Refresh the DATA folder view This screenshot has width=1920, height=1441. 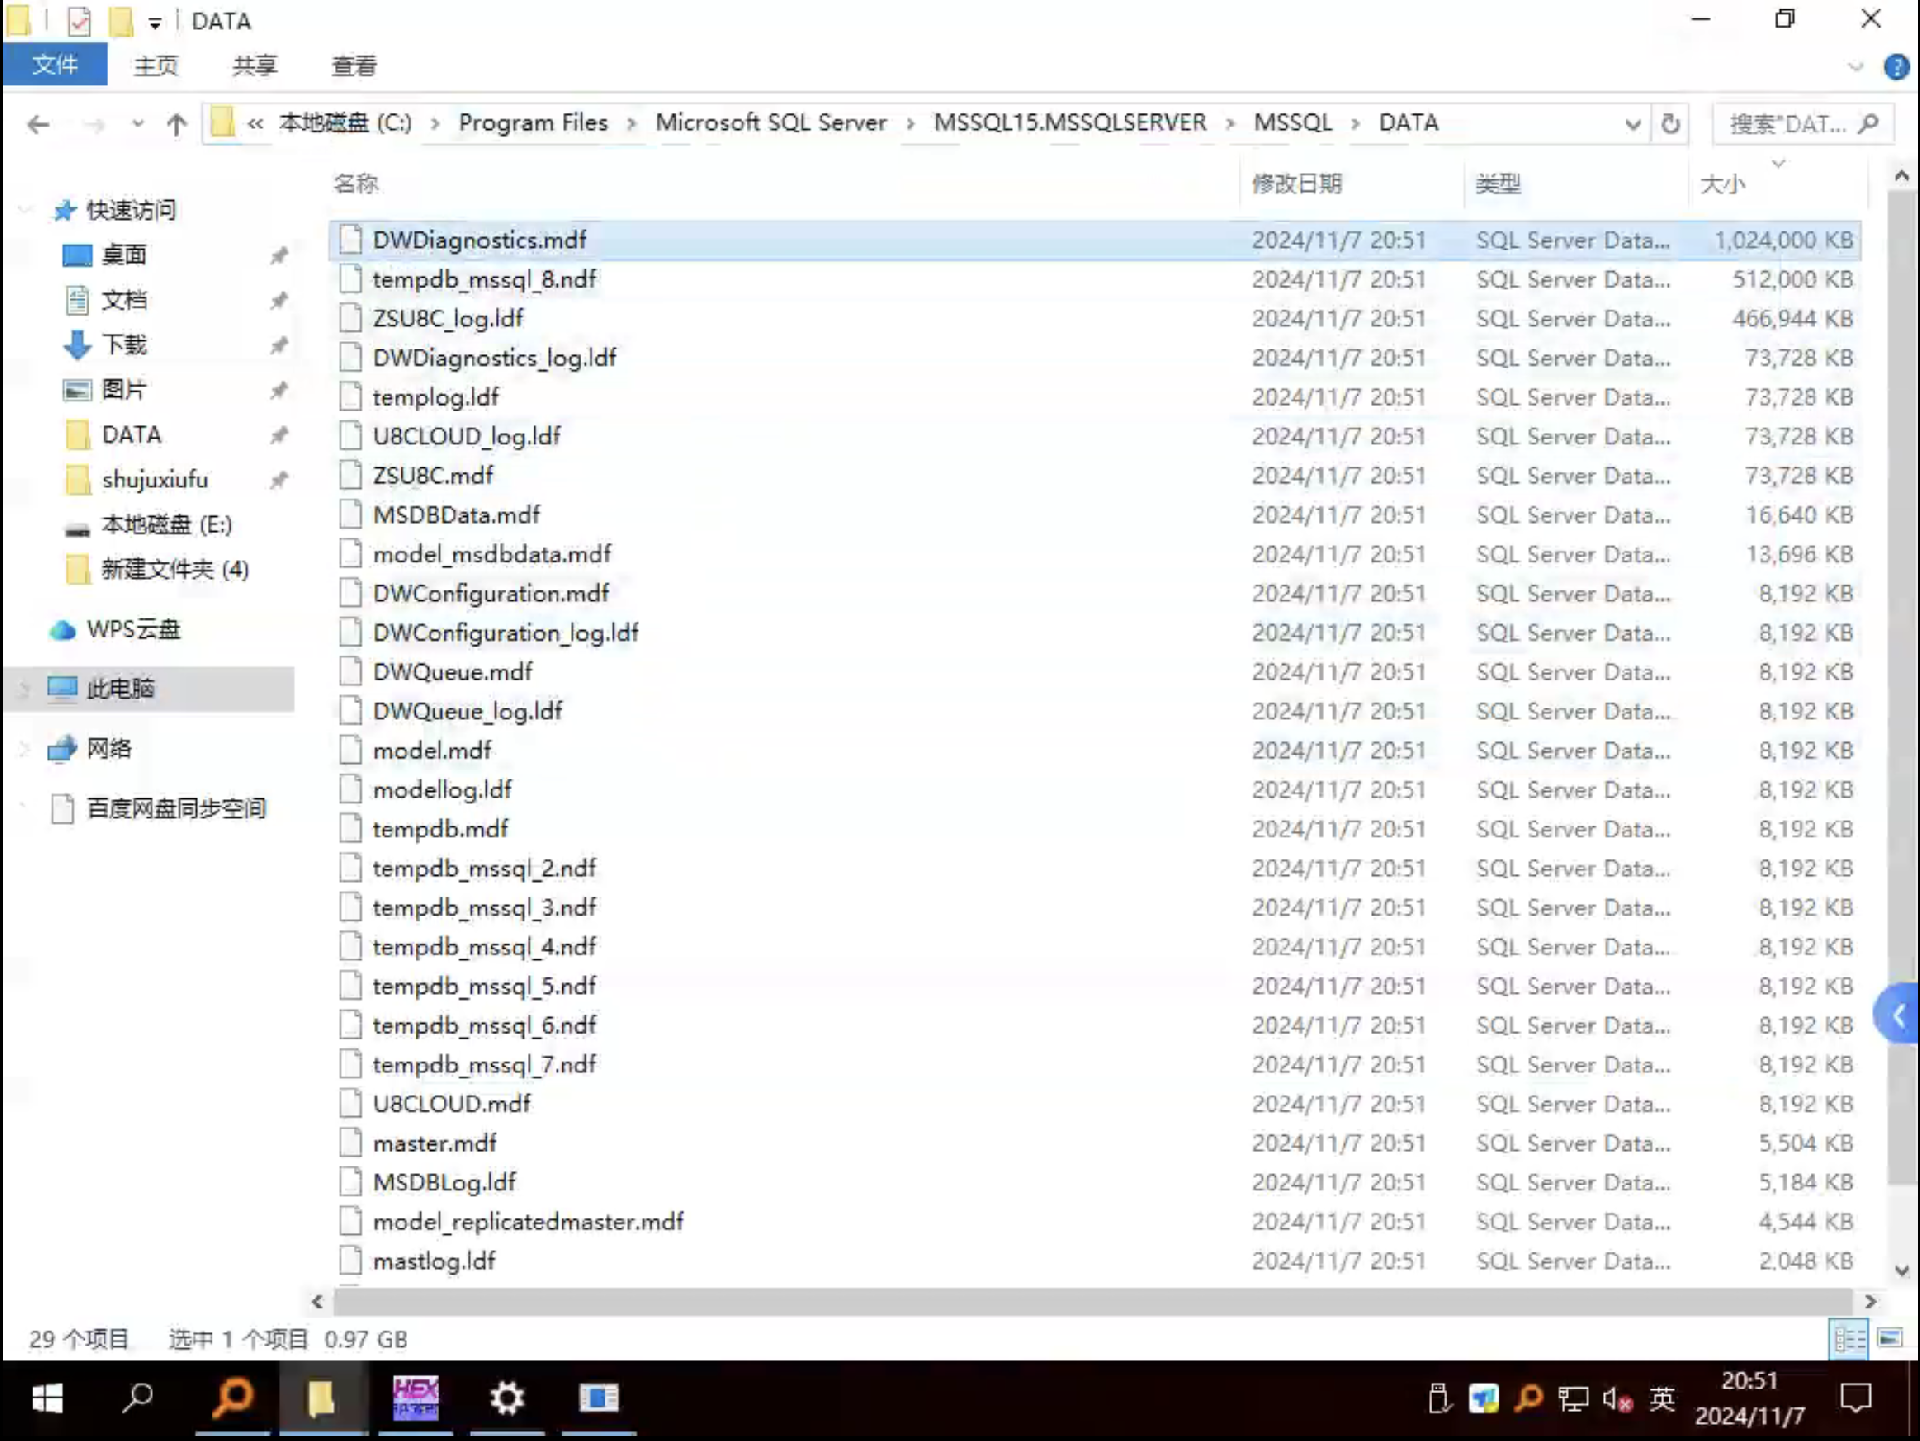pos(1670,124)
